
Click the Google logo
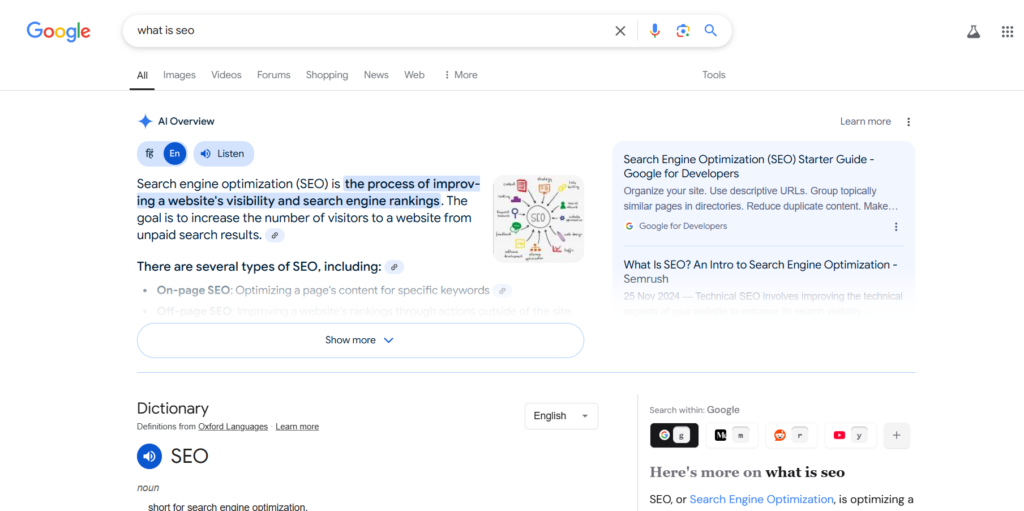point(58,31)
